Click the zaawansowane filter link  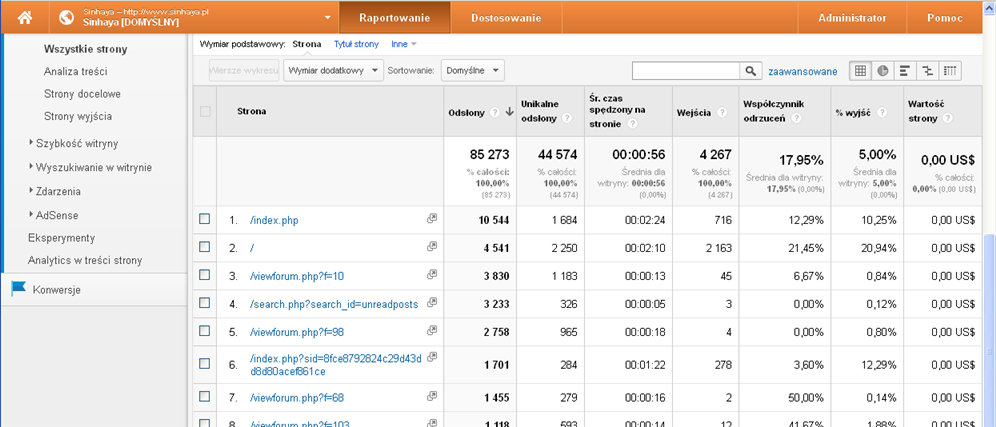[802, 72]
